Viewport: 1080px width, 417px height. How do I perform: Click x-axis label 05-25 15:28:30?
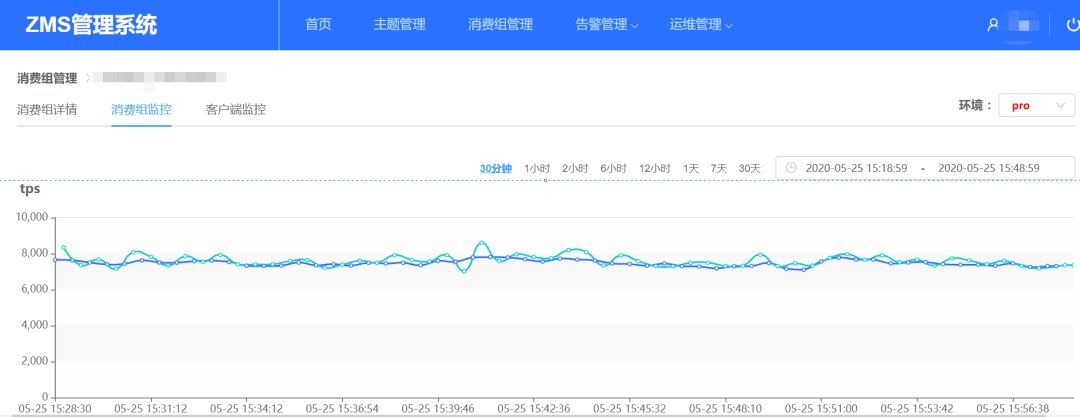54,408
